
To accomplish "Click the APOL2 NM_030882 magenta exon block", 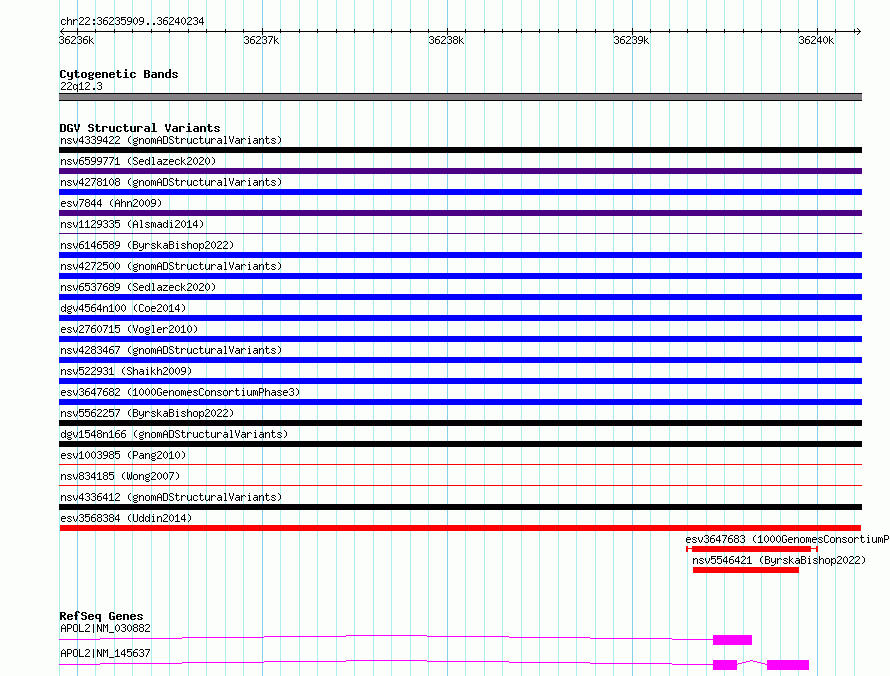I will tap(732, 639).
